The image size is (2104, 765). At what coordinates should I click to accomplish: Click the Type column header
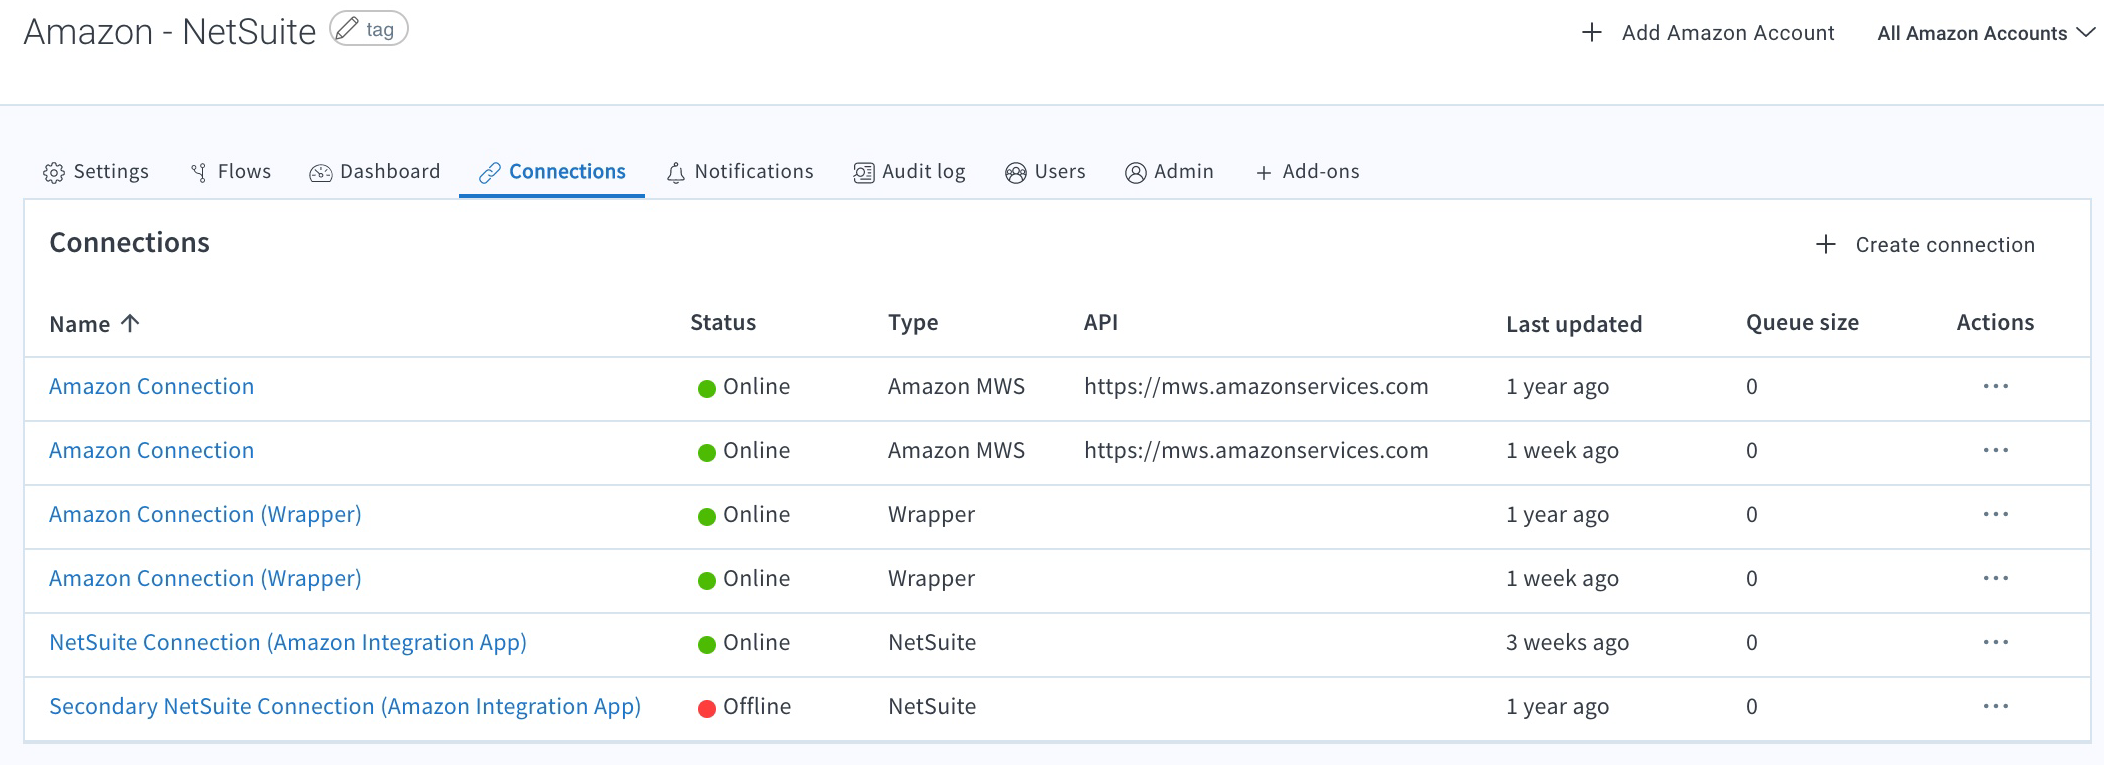913,322
